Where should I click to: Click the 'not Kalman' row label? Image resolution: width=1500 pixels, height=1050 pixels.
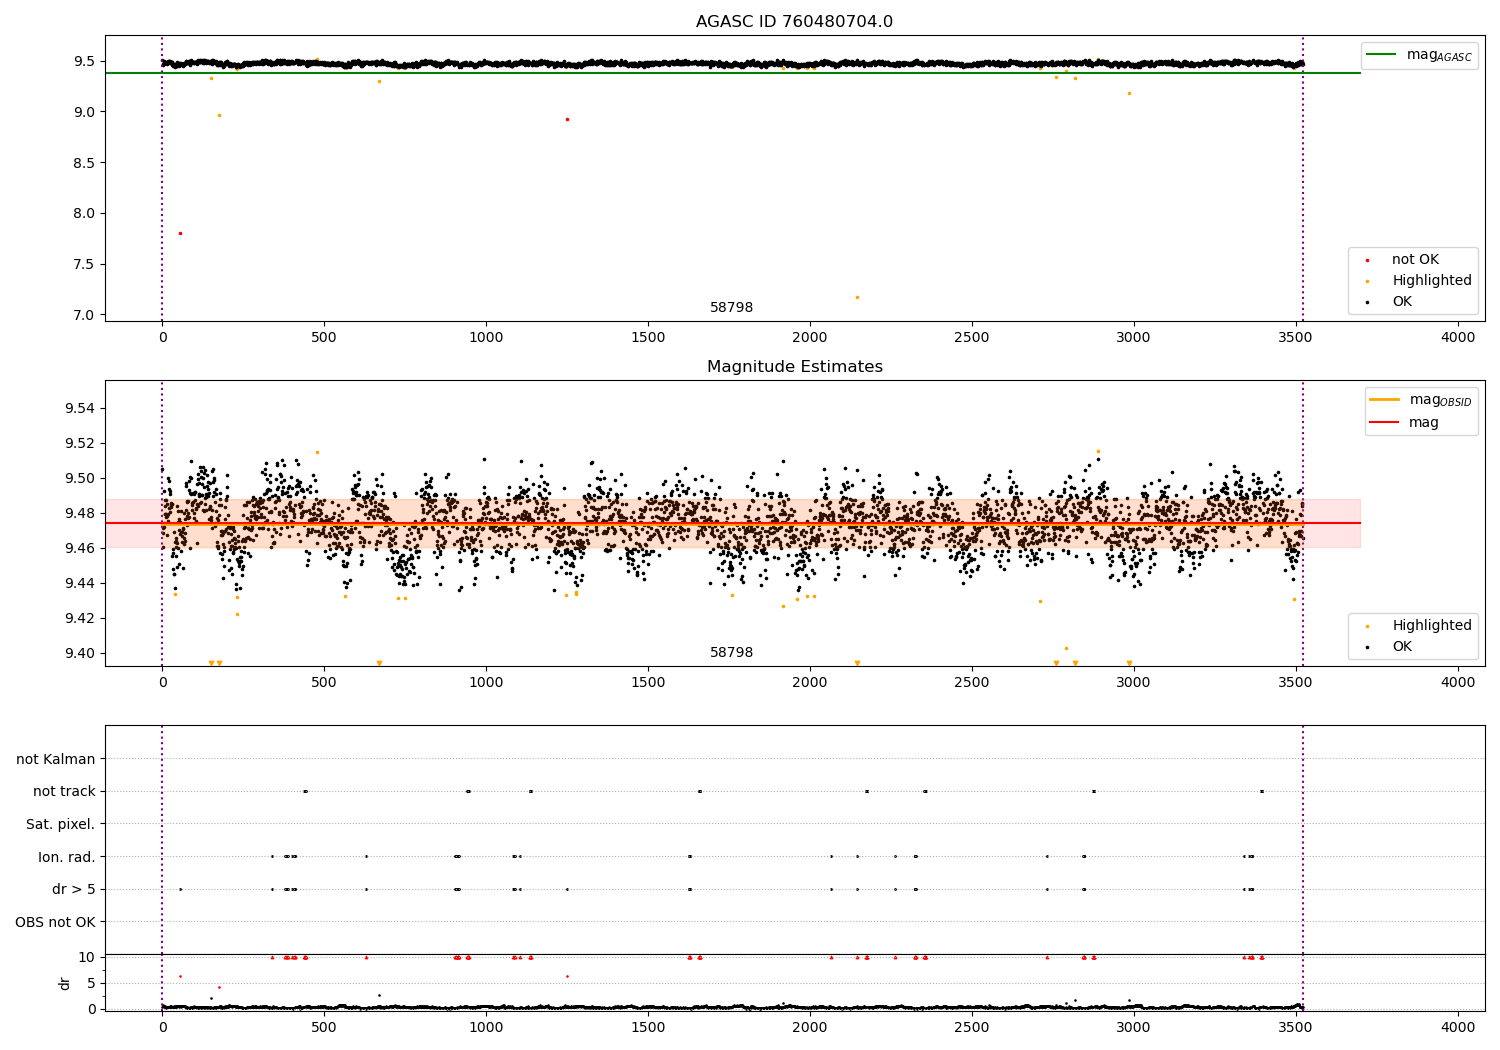(x=56, y=759)
